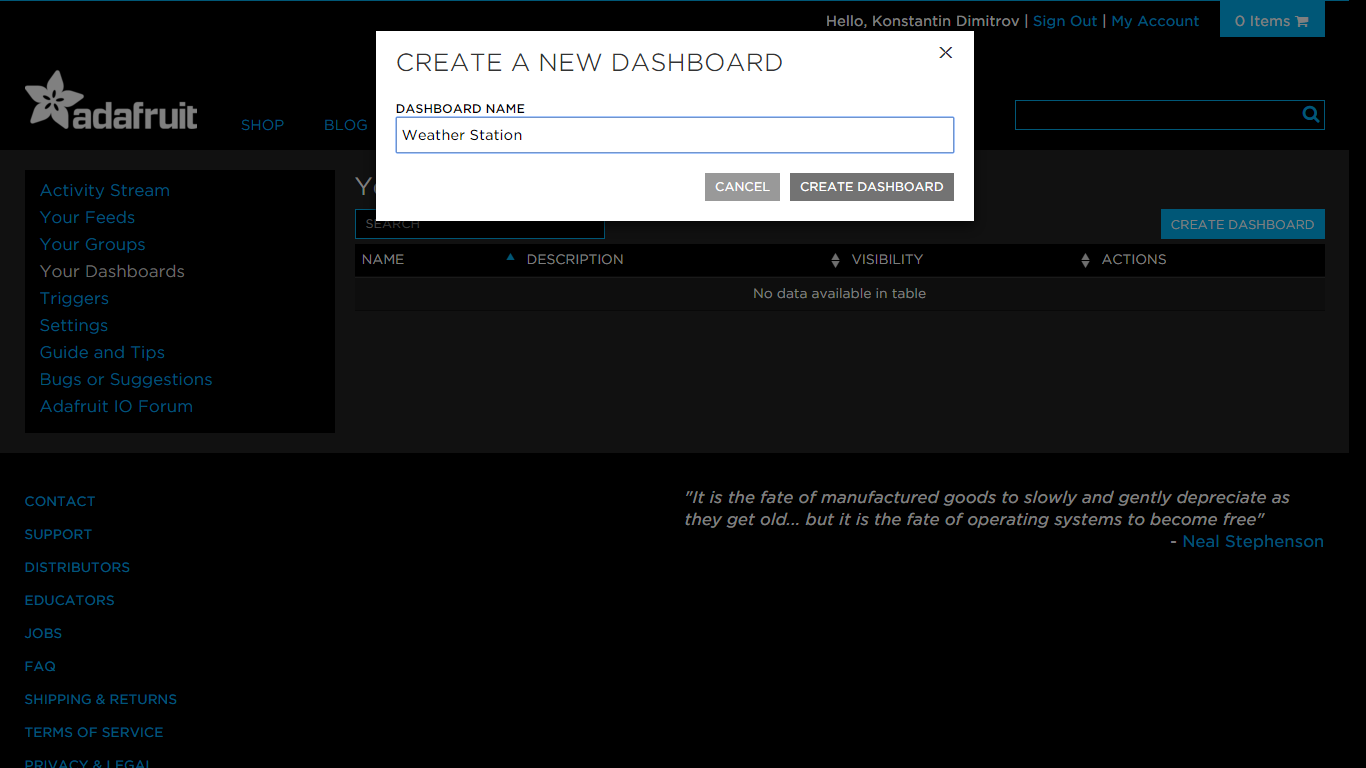Open My Account
Image resolution: width=1366 pixels, height=768 pixels.
[1155, 20]
